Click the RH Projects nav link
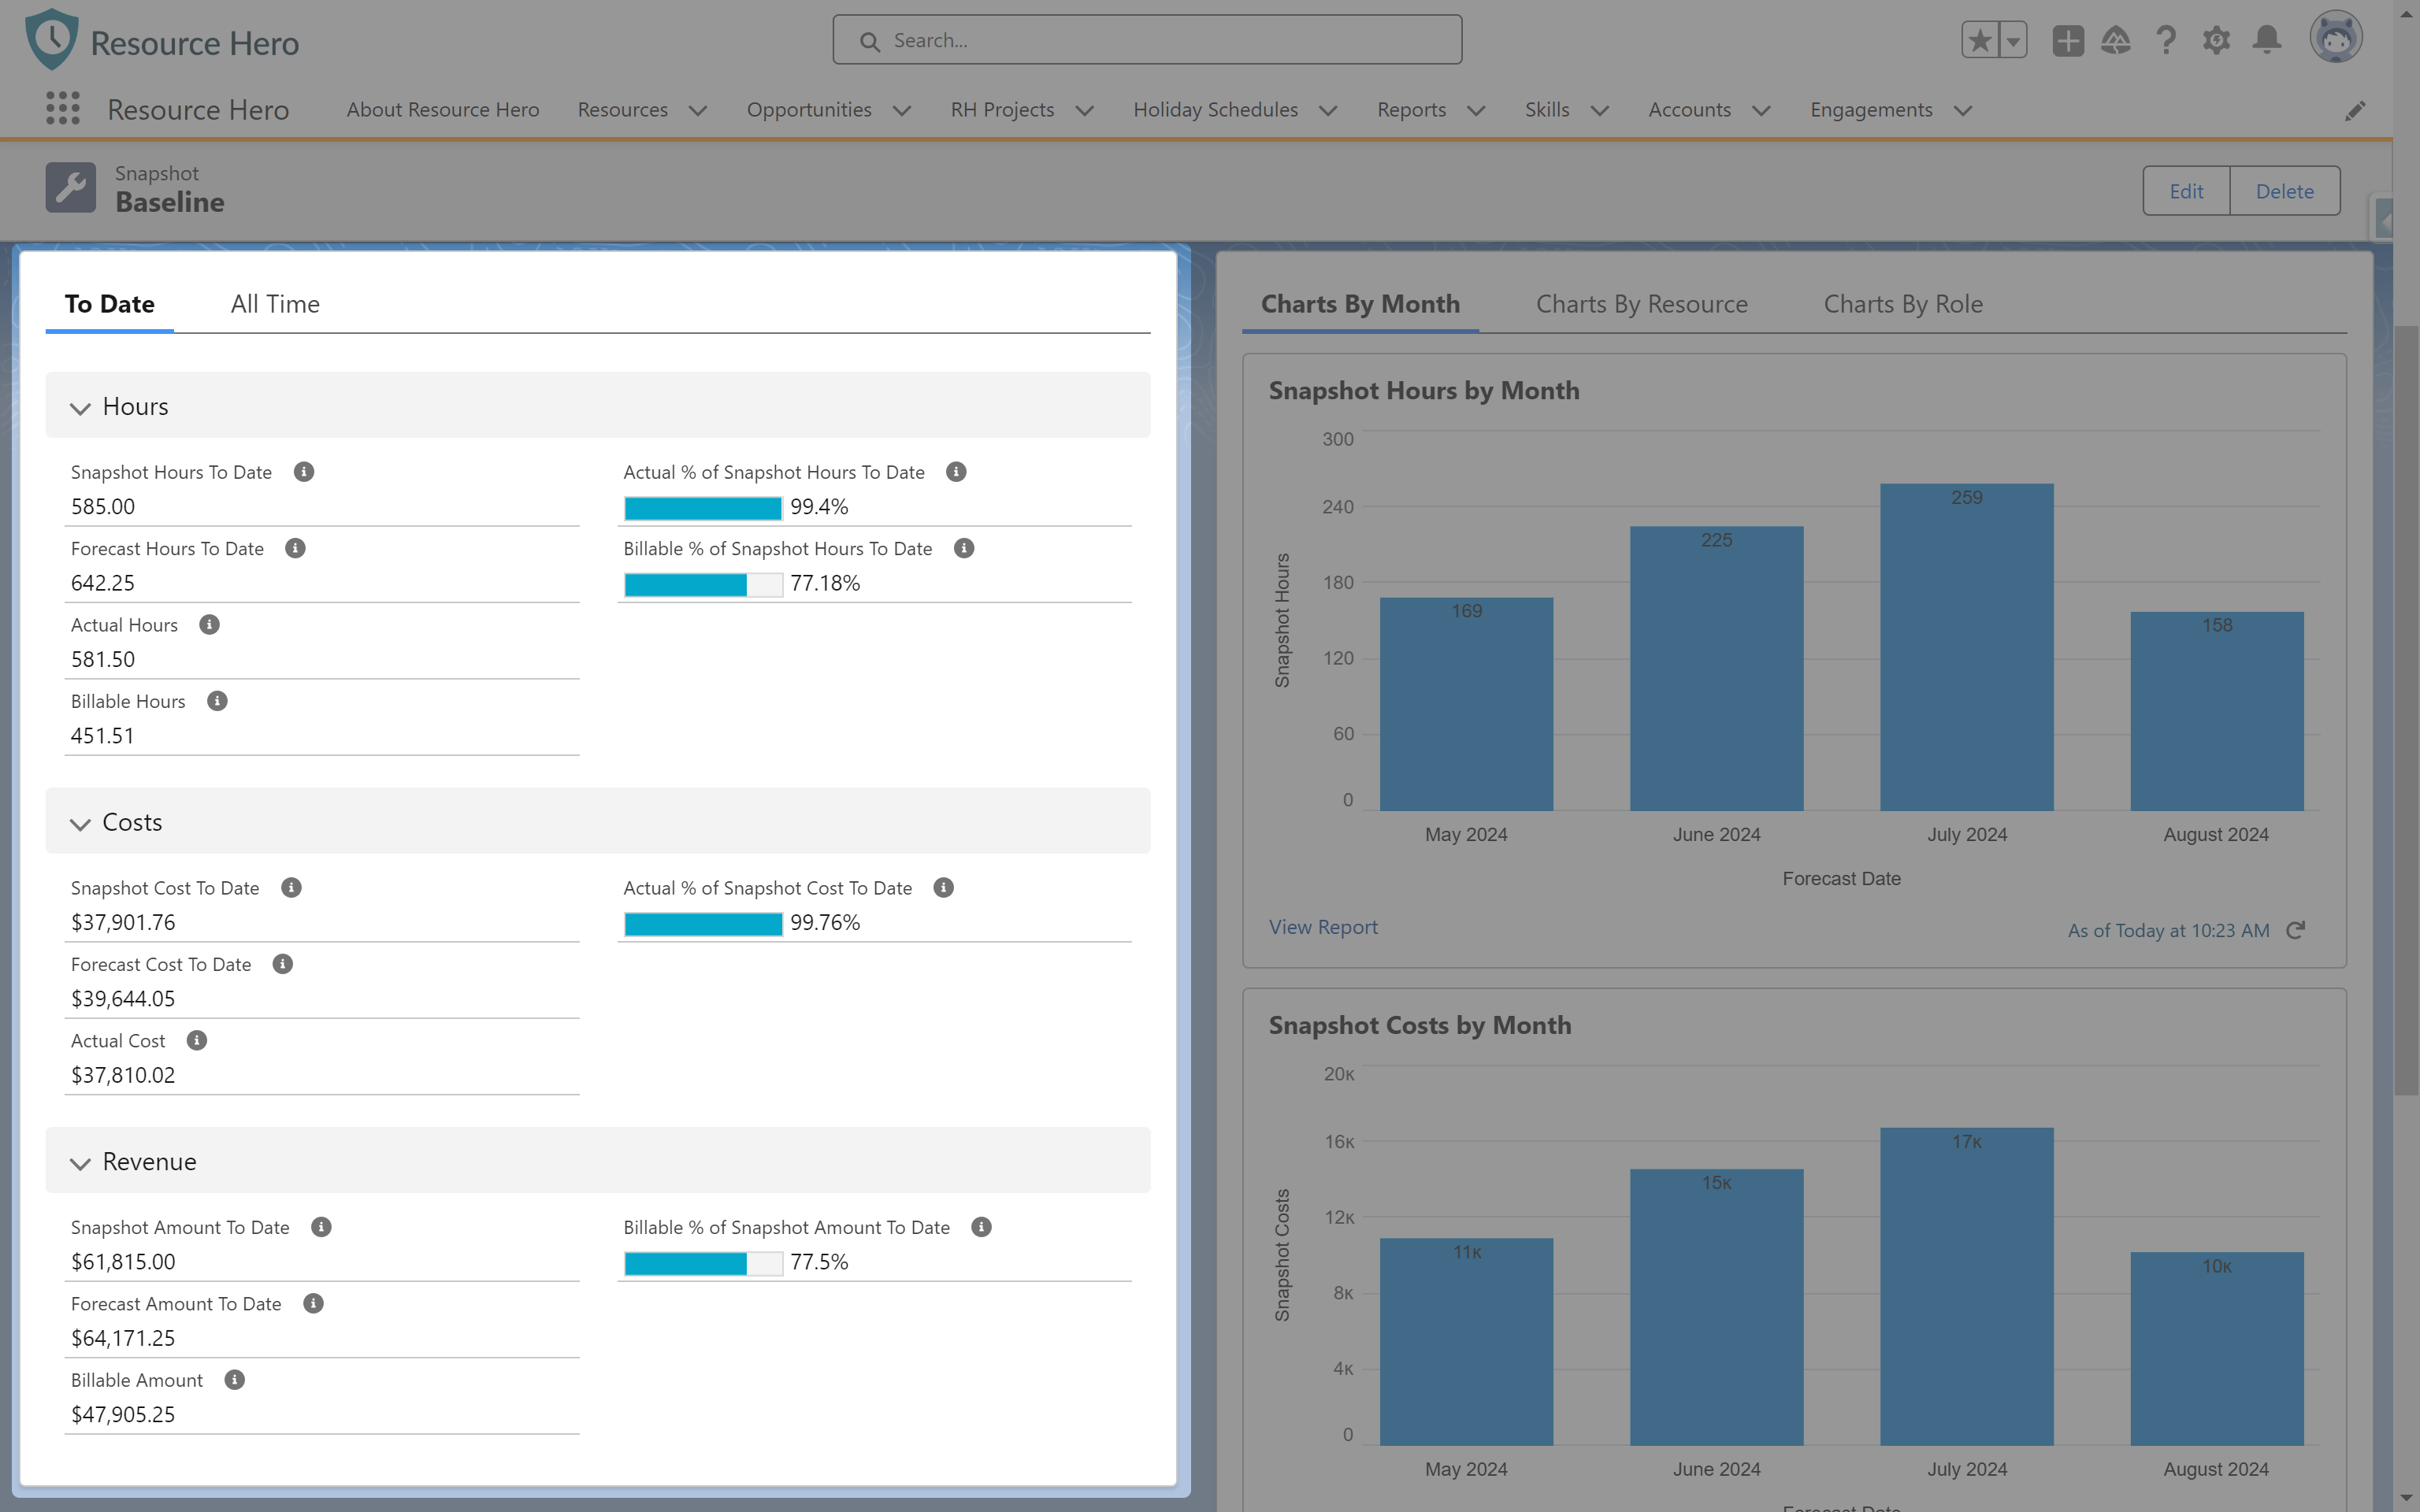This screenshot has height=1512, width=2420. pos(1002,109)
